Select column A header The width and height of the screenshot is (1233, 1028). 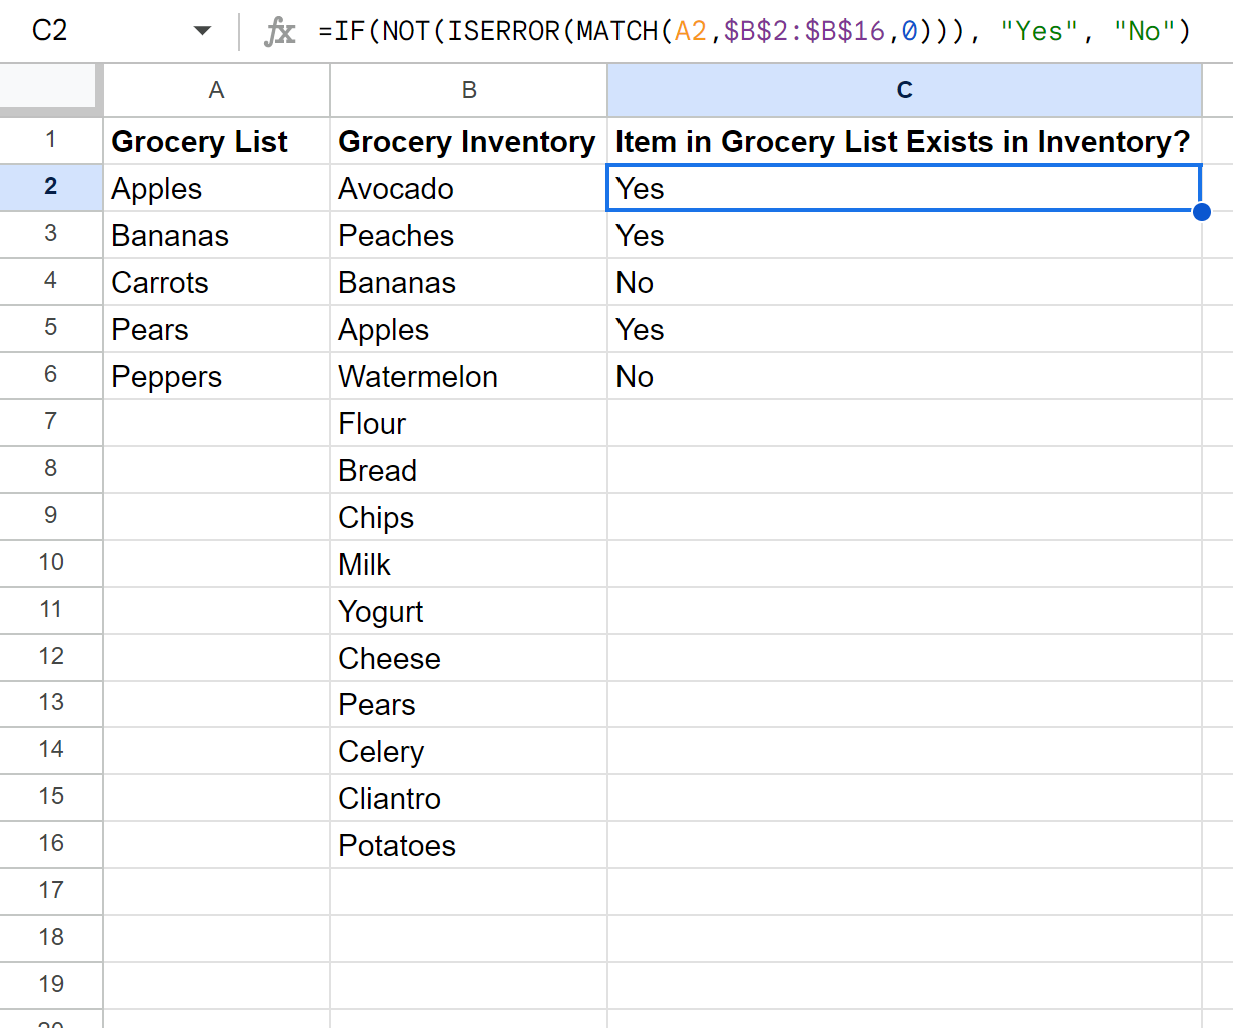[216, 90]
